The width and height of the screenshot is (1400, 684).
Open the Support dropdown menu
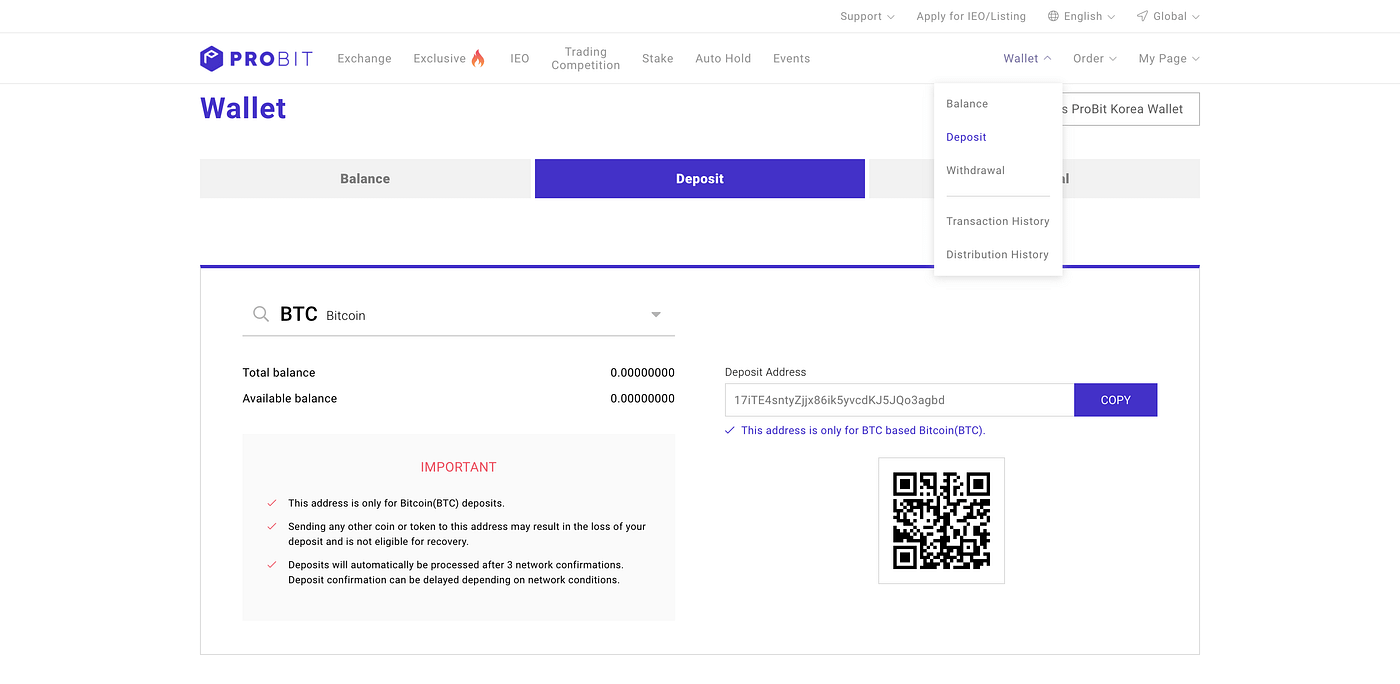pyautogui.click(x=867, y=16)
